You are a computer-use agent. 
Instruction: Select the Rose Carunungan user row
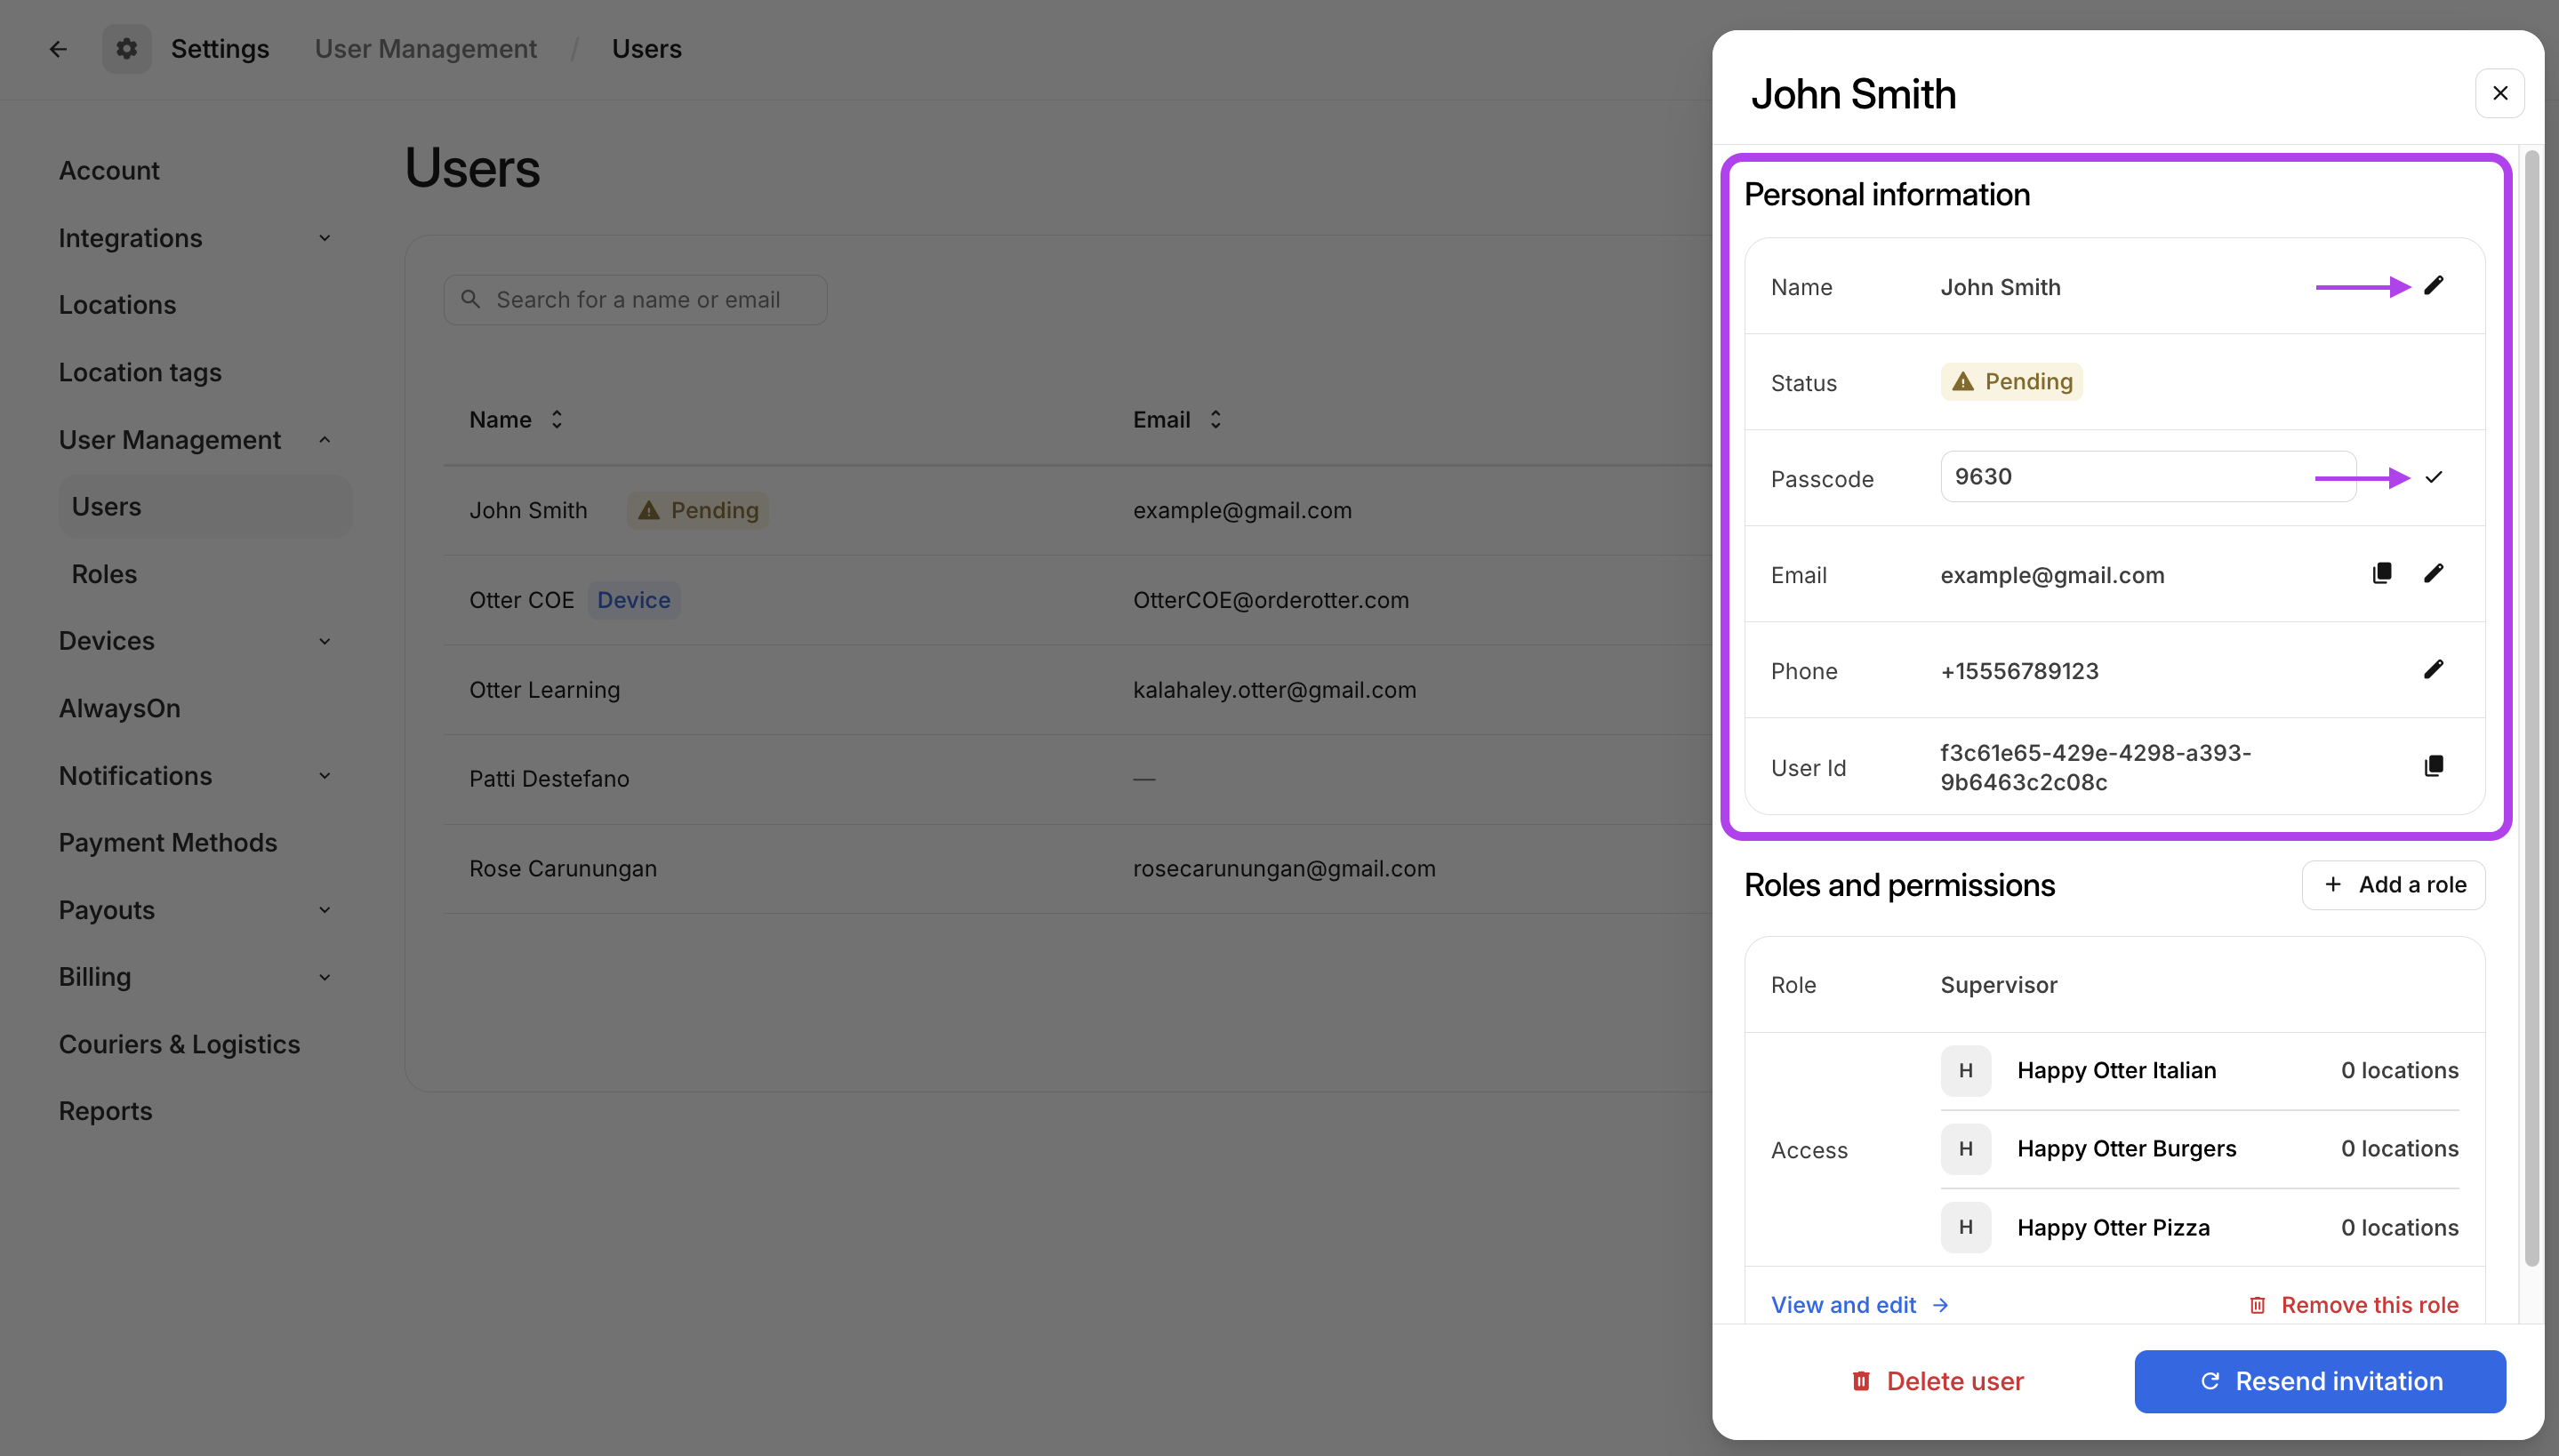point(1076,868)
